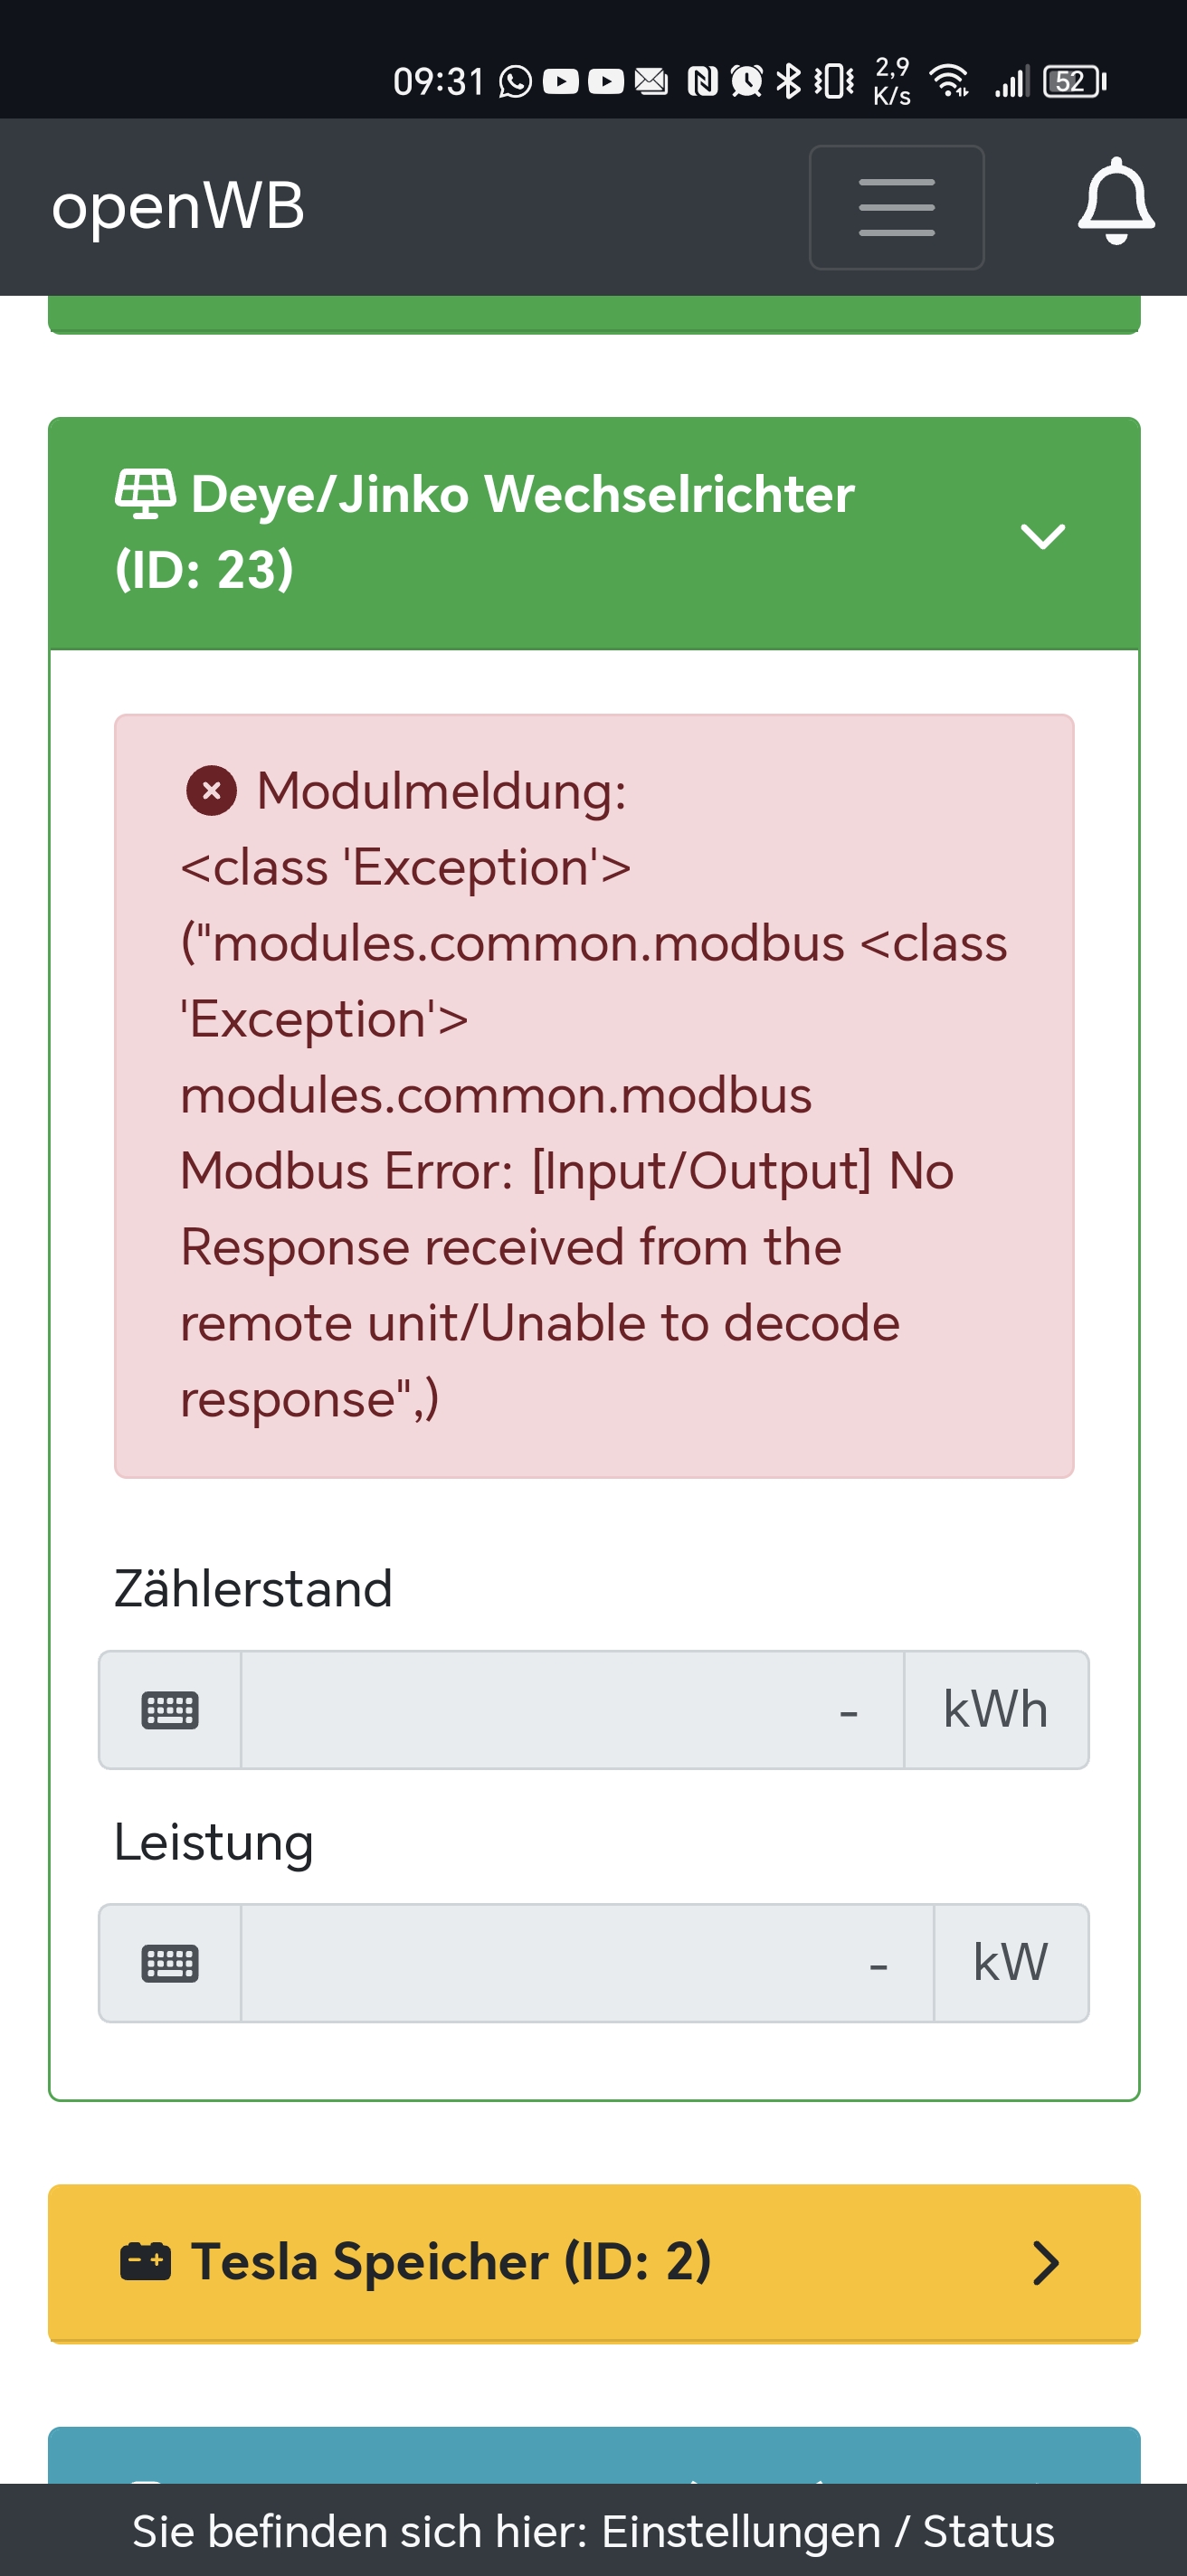Tap the red error X icon

pos(211,791)
